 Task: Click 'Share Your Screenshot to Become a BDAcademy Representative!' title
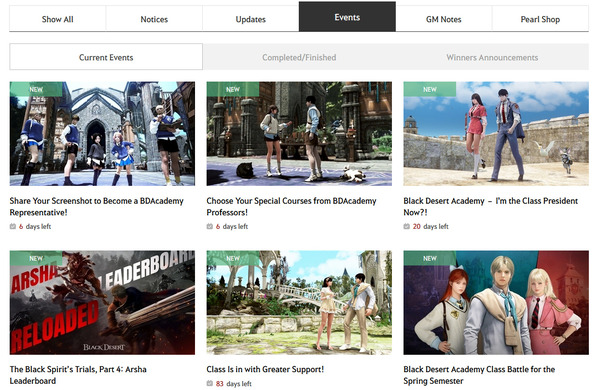tap(97, 206)
